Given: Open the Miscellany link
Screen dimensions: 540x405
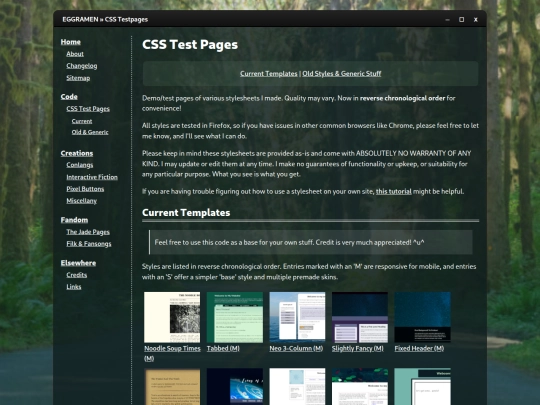Looking at the screenshot, I should [x=81, y=201].
